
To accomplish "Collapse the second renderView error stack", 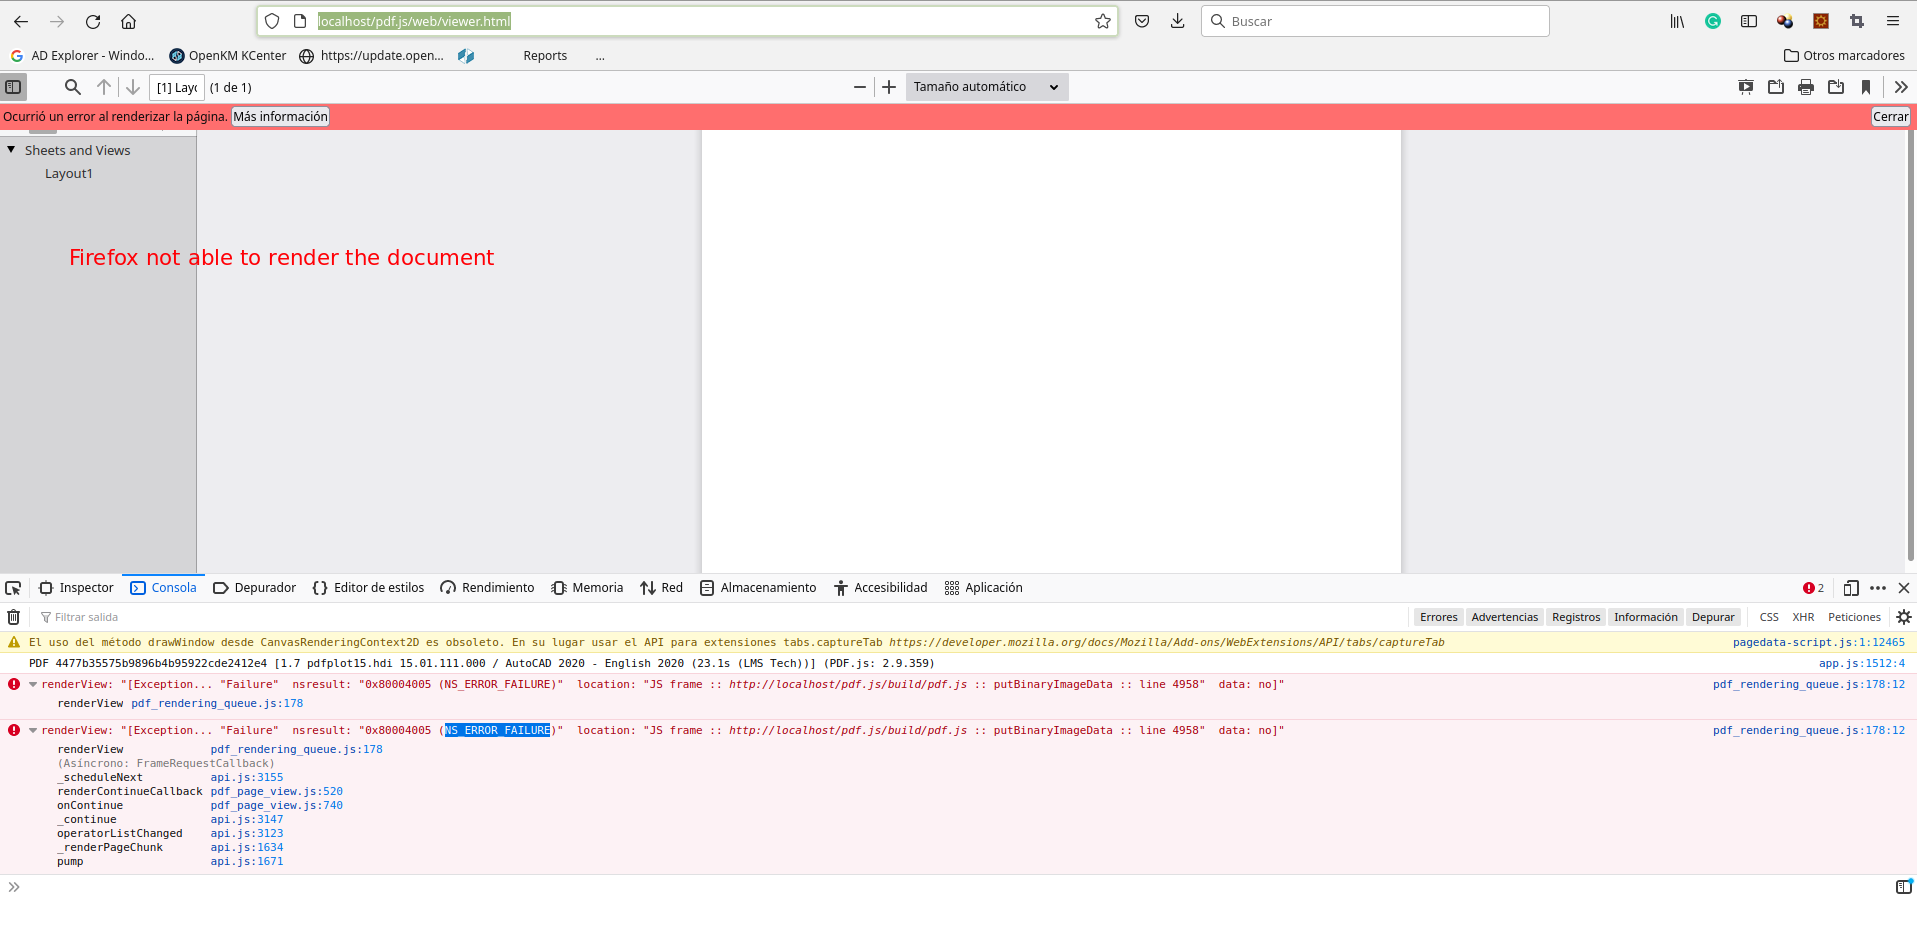I will click(33, 731).
